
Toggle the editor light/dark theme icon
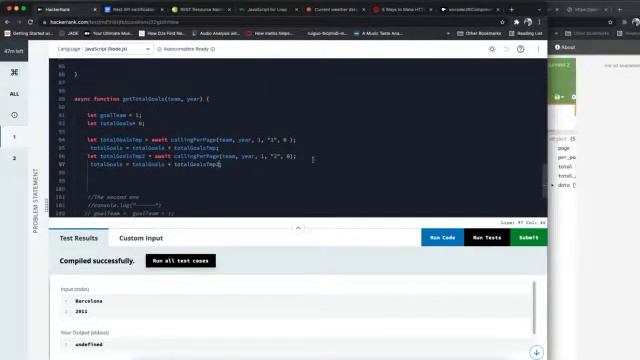[x=492, y=49]
